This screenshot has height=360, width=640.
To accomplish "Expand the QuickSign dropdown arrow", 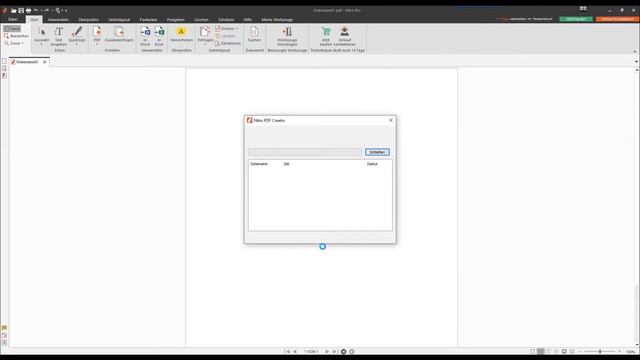I will tap(77, 44).
